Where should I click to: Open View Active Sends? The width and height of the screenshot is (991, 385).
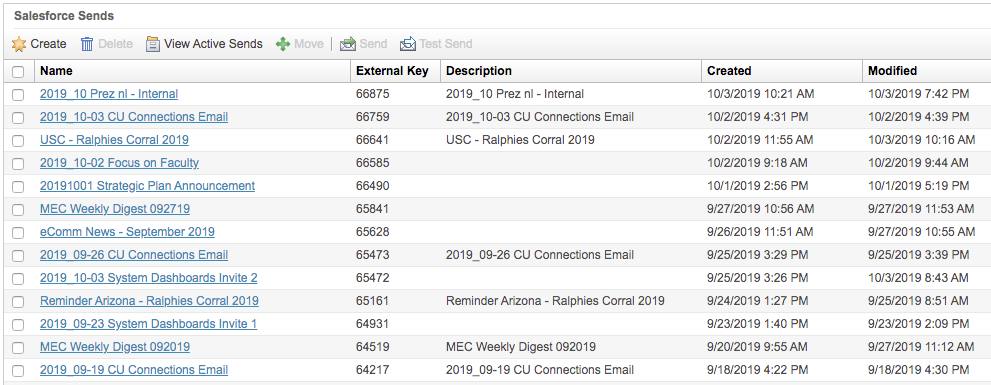coord(213,44)
